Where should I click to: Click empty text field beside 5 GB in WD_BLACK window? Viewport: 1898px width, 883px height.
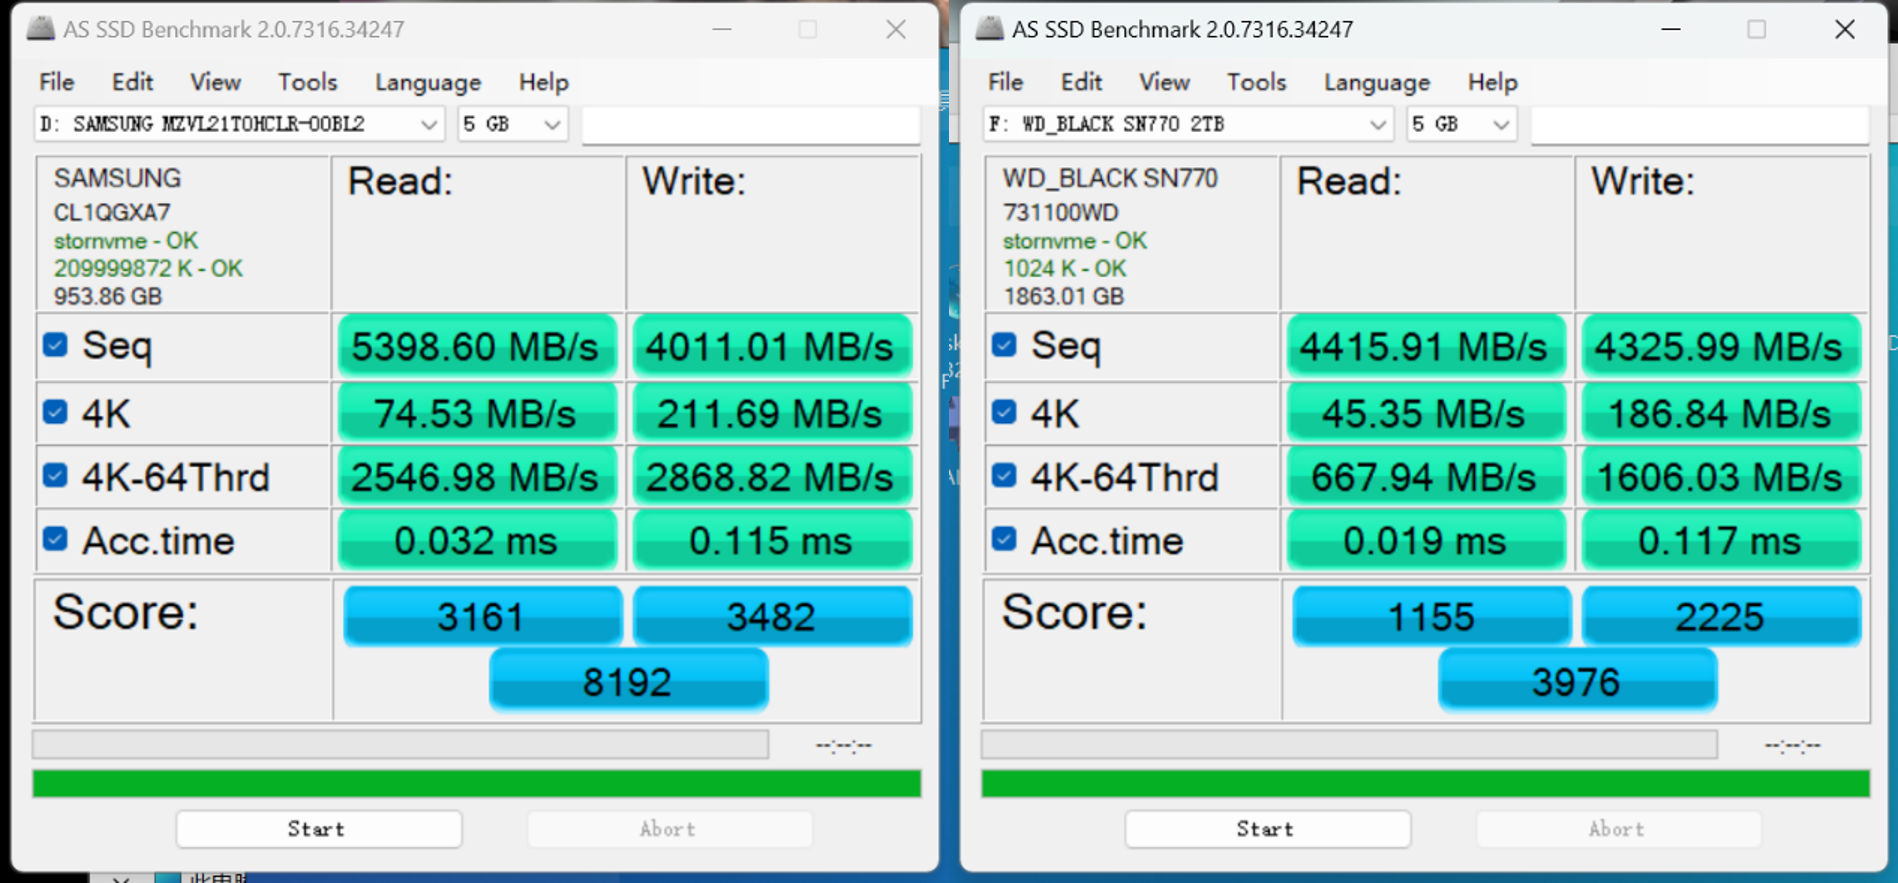click(x=1700, y=124)
